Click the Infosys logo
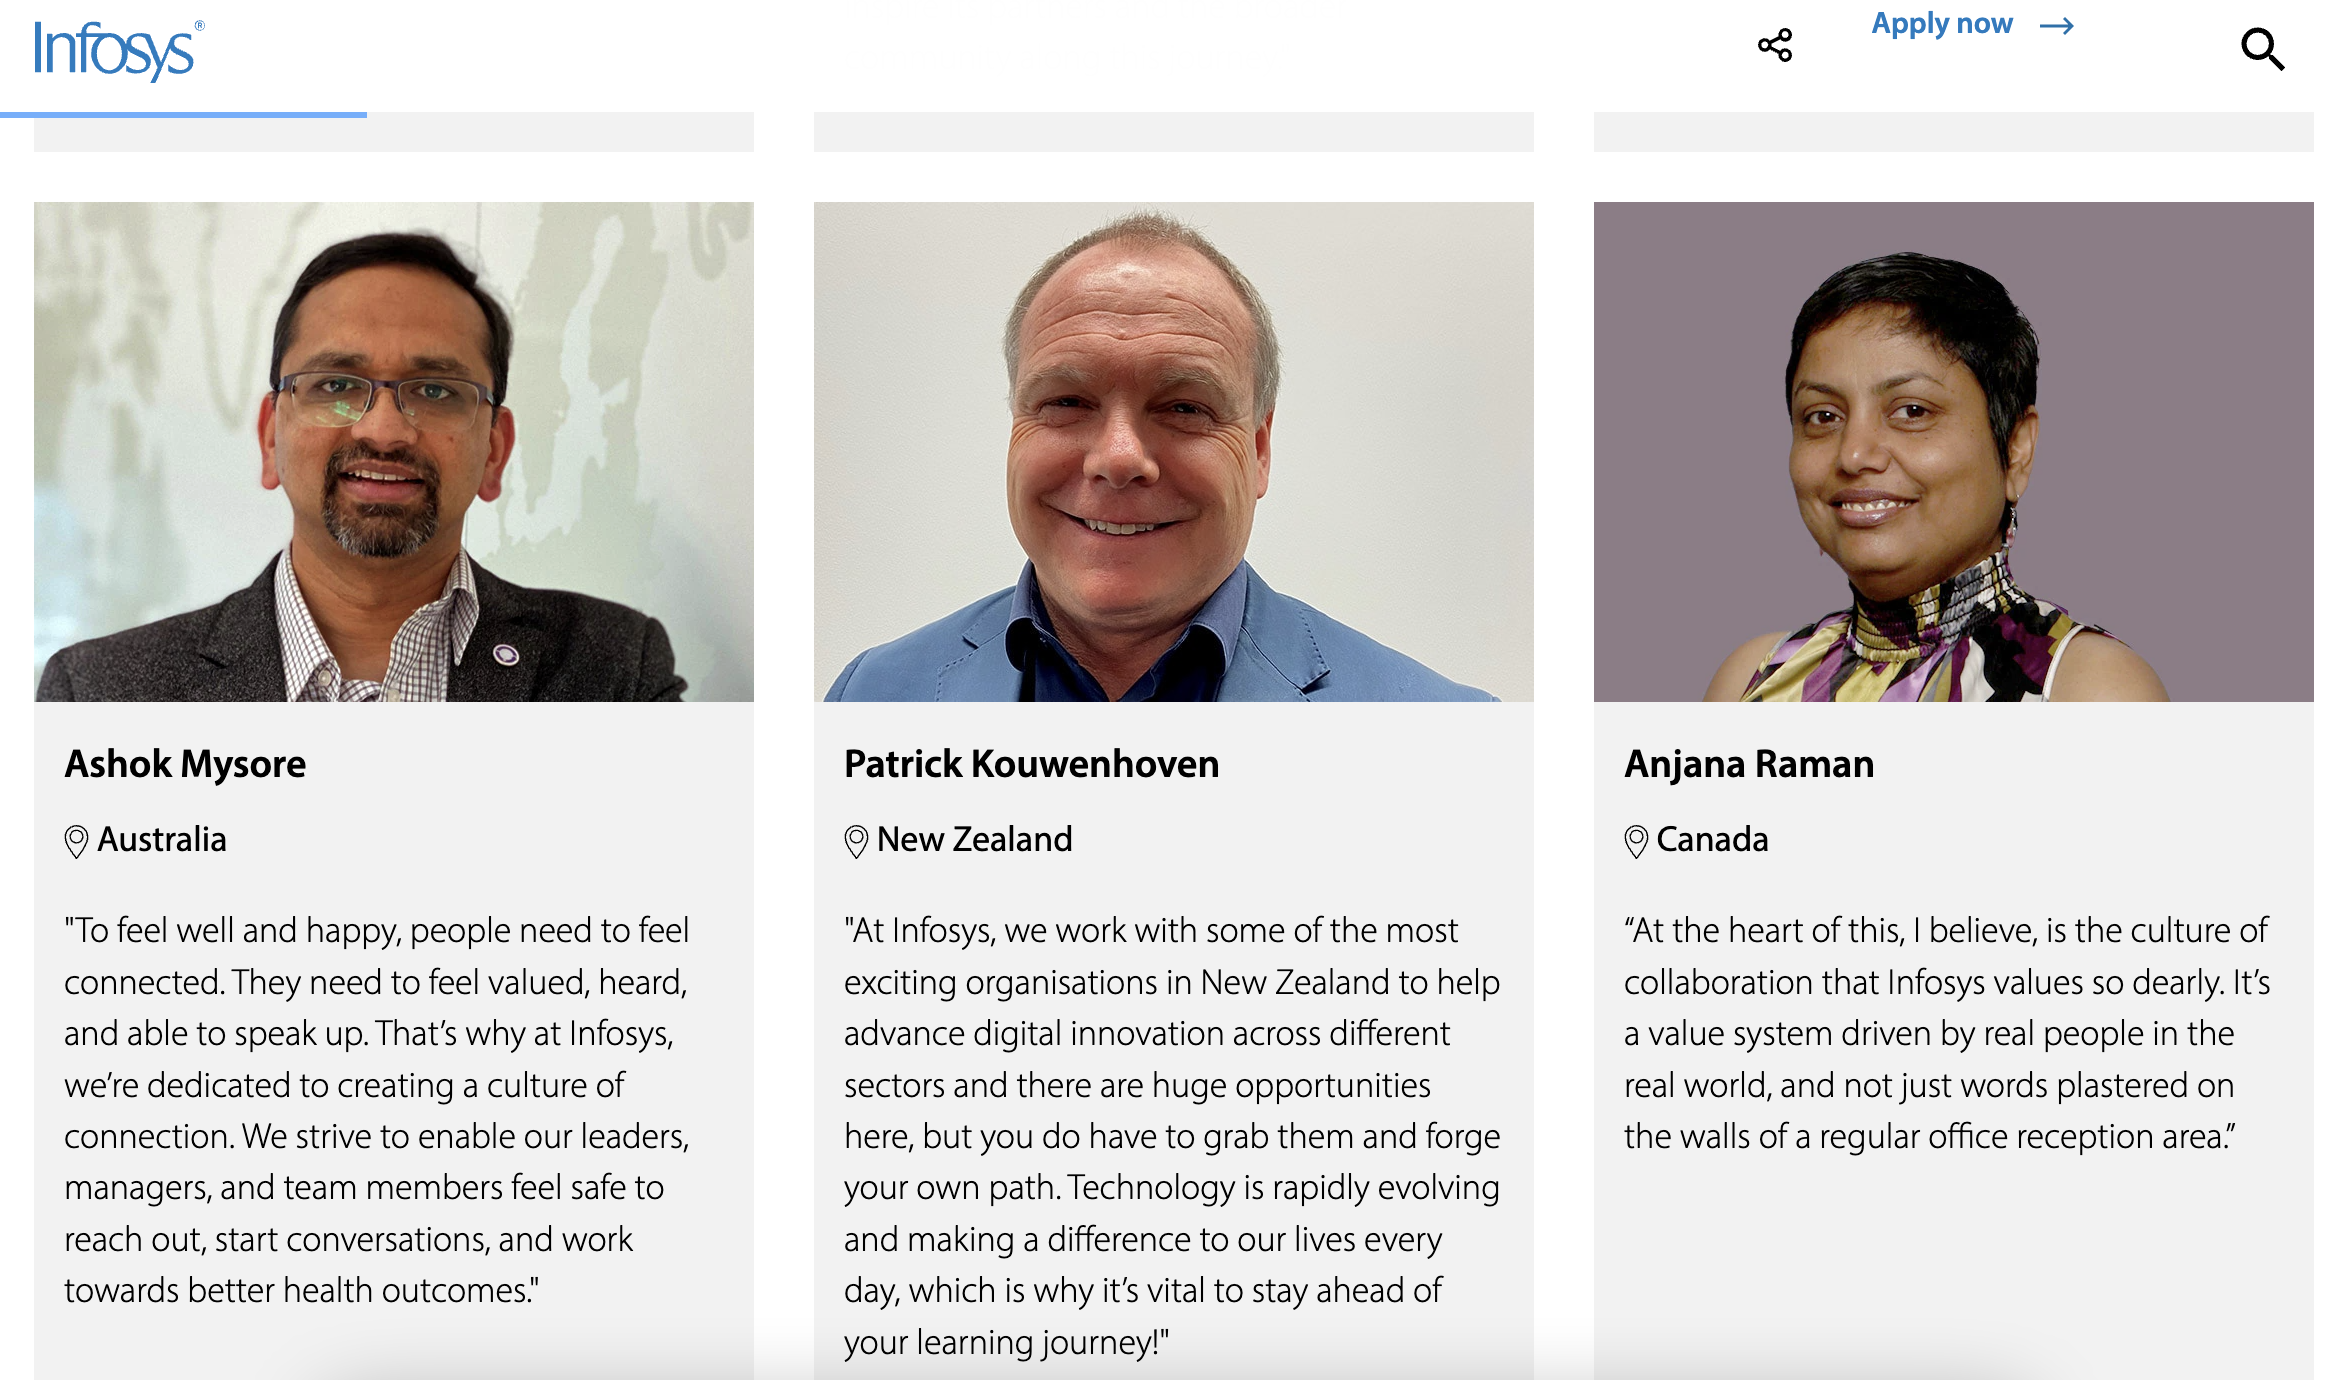This screenshot has width=2328, height=1380. point(110,52)
